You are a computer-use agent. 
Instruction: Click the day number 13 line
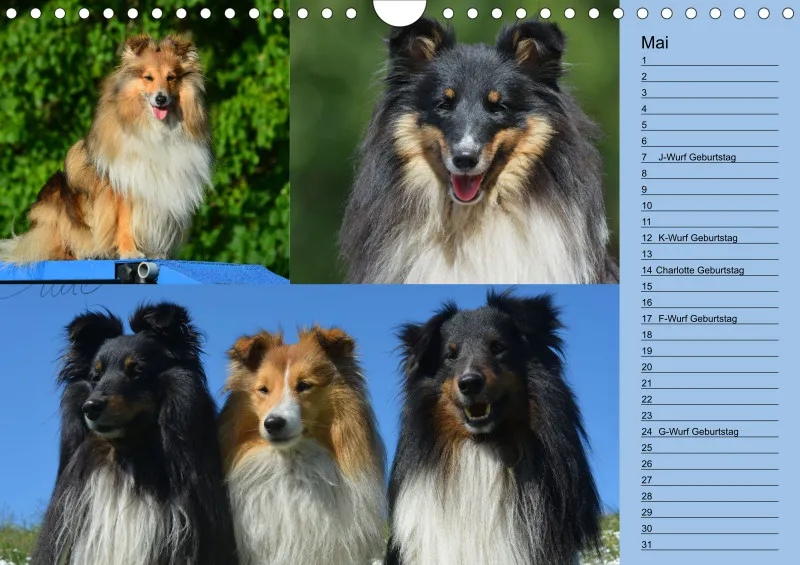click(x=709, y=254)
